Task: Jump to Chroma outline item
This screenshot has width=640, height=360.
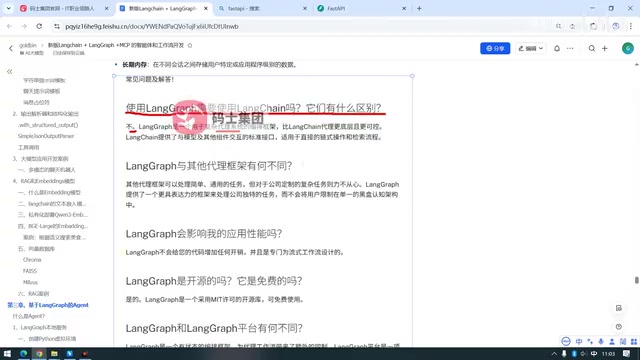Action: [x=32, y=260]
